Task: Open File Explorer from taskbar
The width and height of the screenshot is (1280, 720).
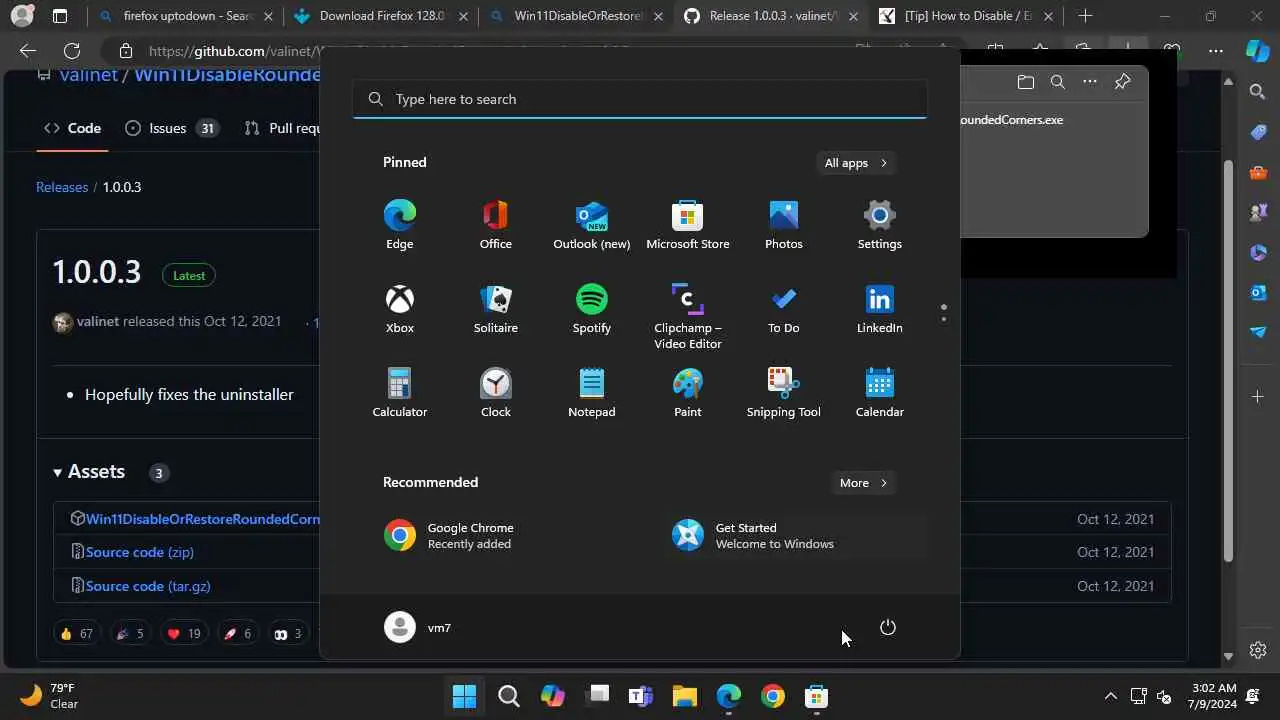Action: (684, 696)
